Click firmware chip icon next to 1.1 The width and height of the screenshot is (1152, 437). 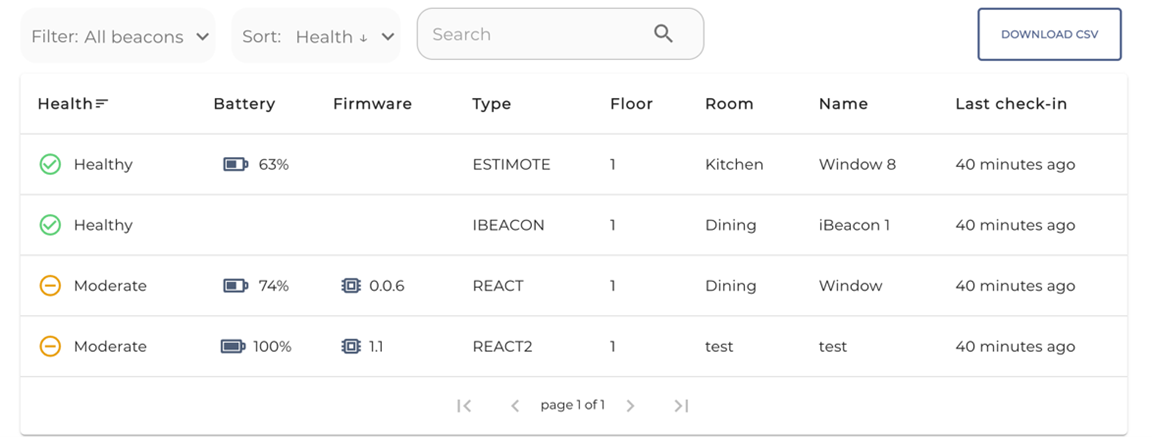coord(351,346)
